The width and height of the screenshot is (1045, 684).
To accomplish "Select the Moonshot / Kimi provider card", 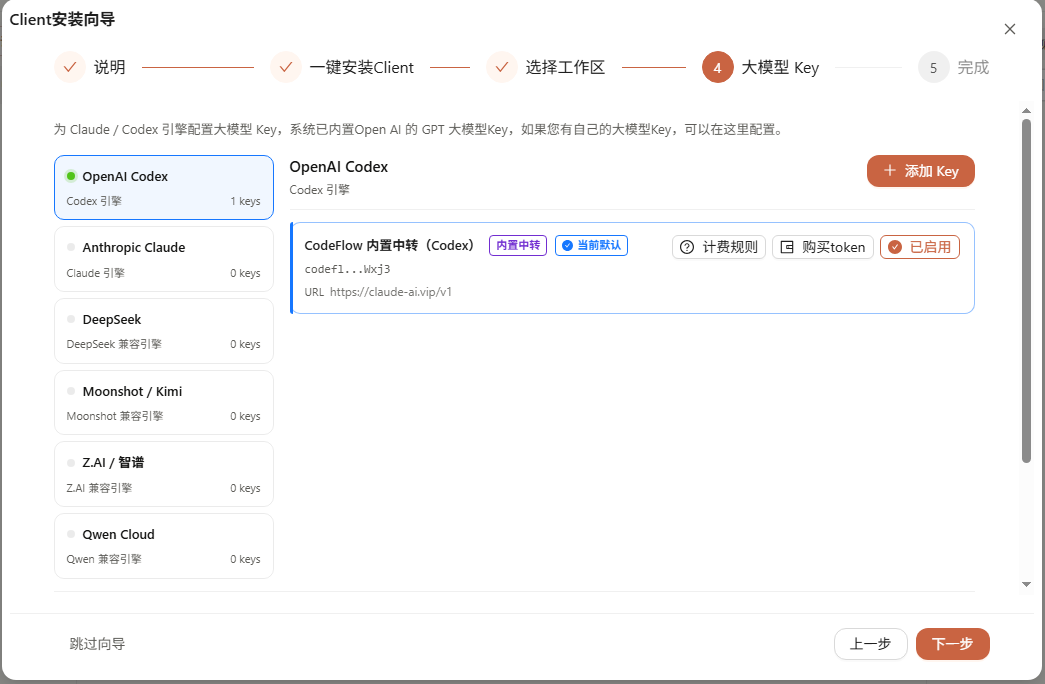I will pyautogui.click(x=164, y=403).
